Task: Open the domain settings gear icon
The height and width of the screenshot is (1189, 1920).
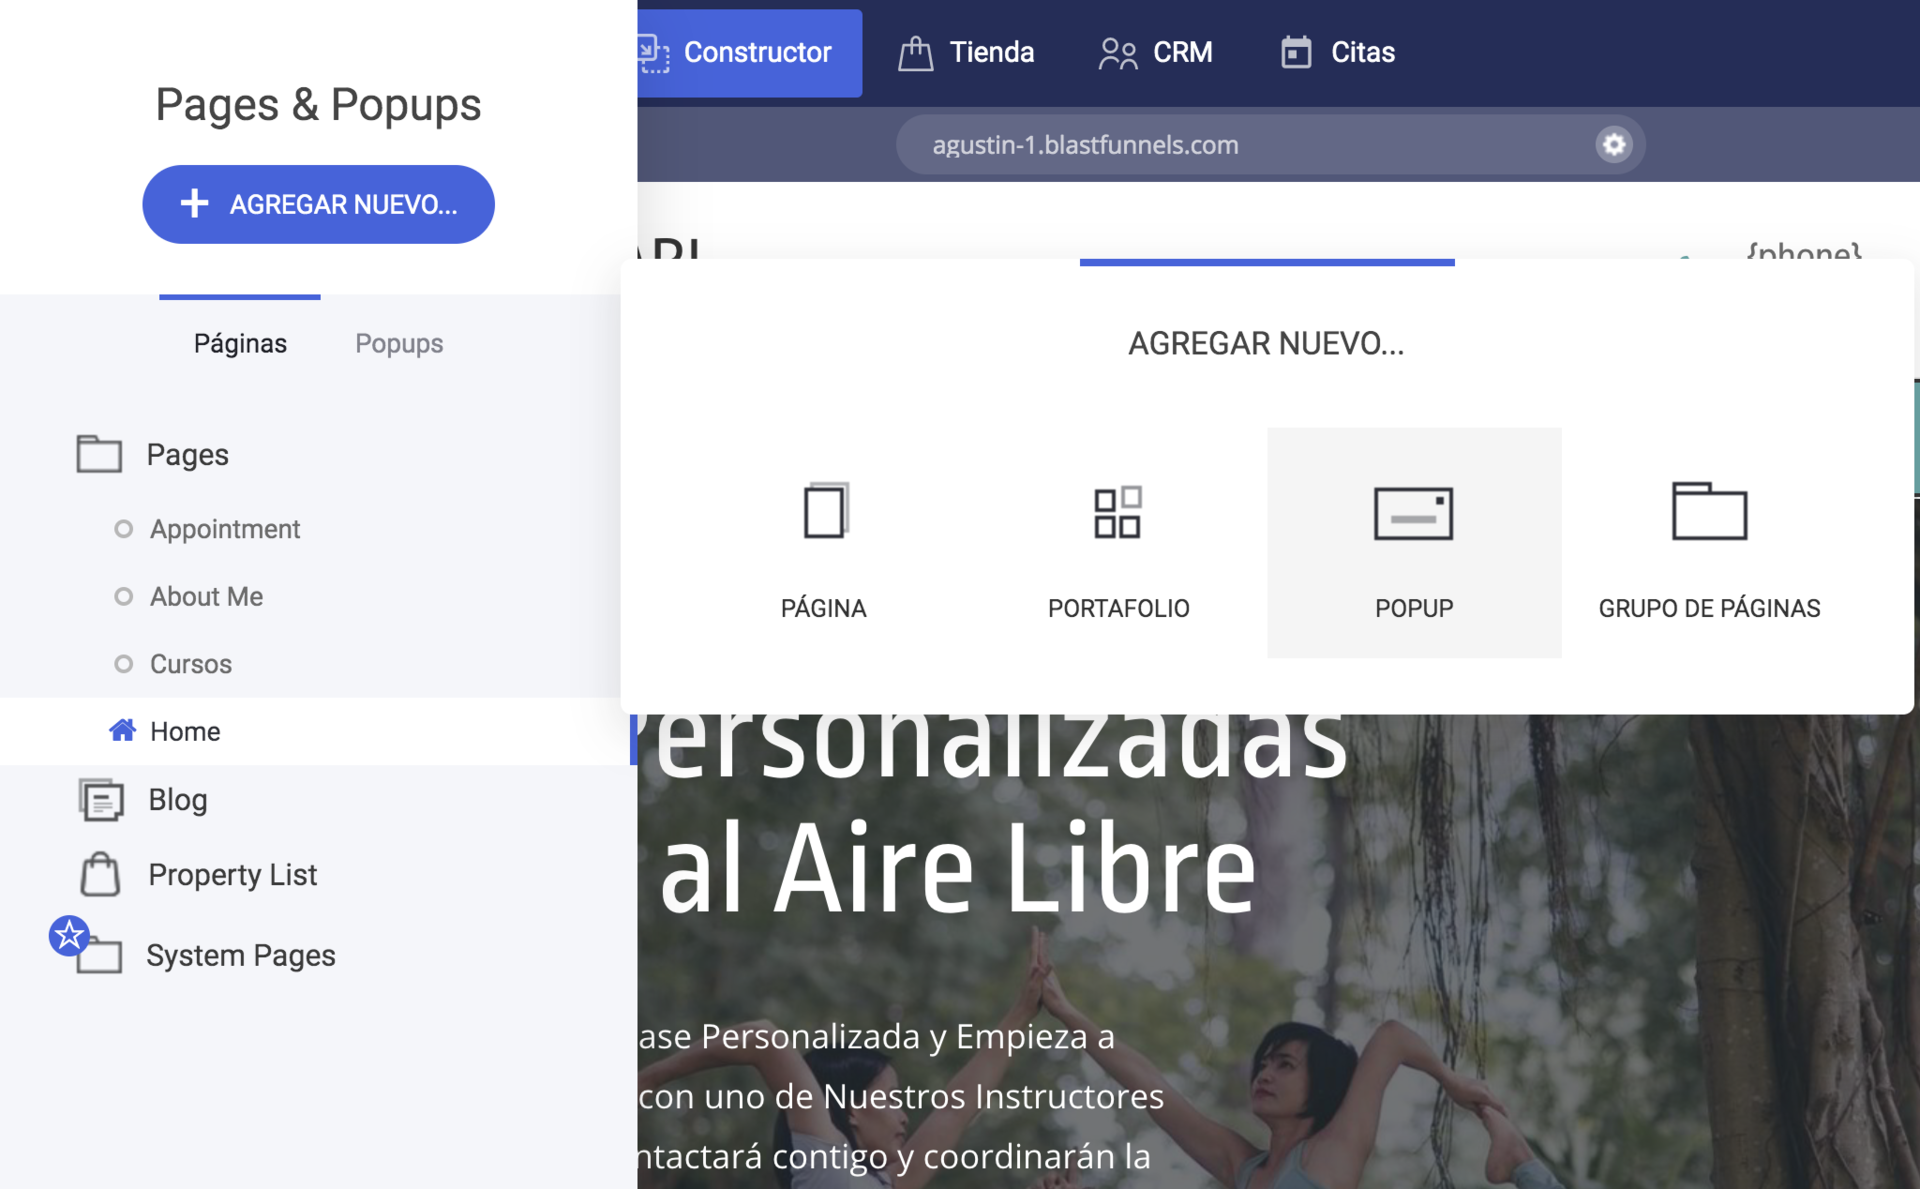Action: point(1613,144)
